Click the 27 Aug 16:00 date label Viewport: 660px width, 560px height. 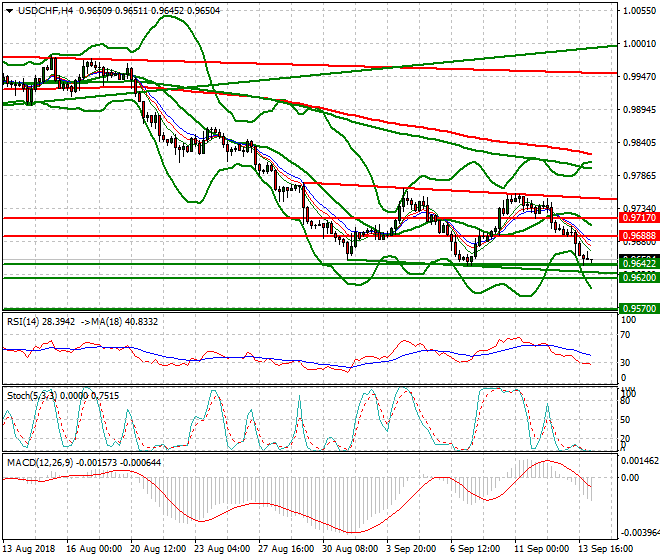pos(286,549)
